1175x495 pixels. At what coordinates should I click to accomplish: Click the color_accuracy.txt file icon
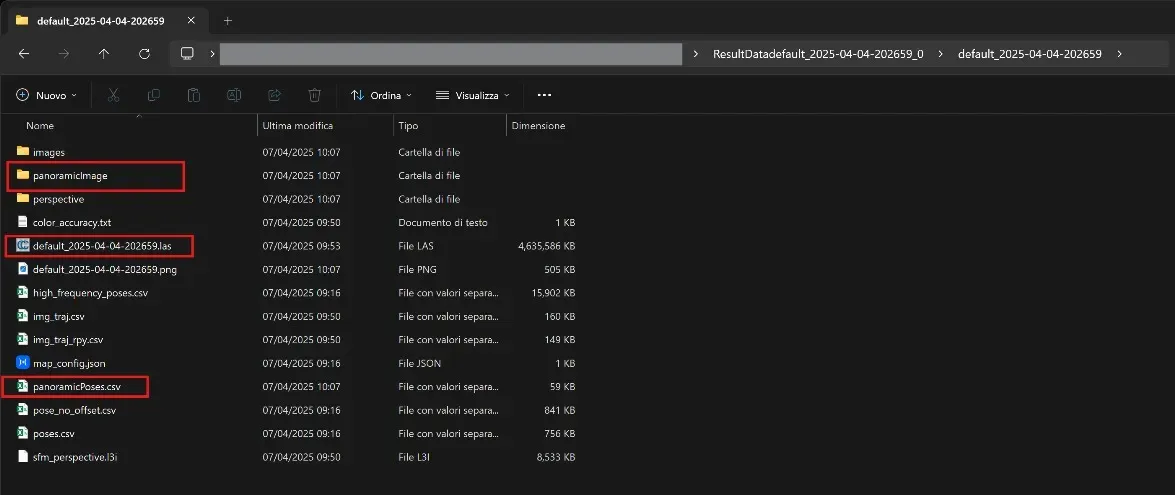pos(22,222)
